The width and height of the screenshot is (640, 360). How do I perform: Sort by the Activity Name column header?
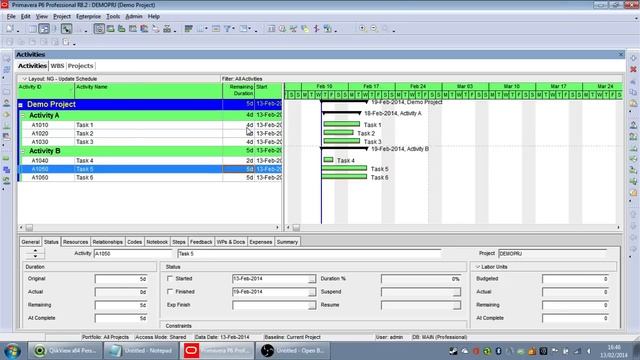149,90
